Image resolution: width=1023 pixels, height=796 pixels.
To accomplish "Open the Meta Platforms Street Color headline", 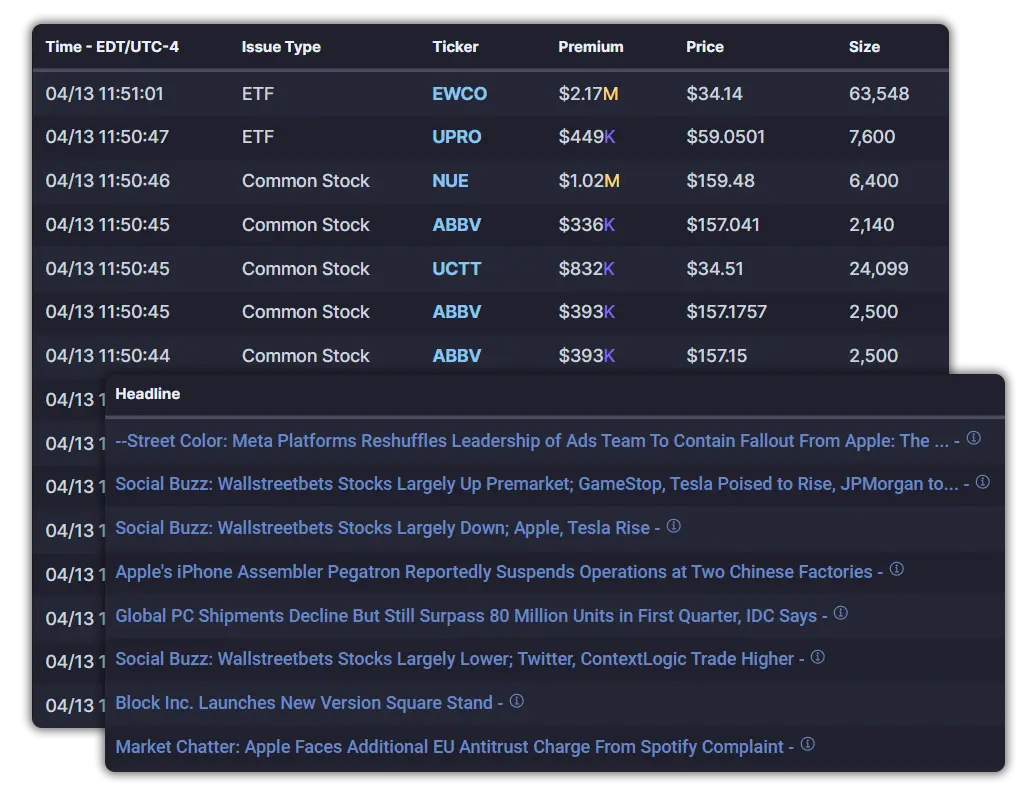I will pyautogui.click(x=532, y=441).
